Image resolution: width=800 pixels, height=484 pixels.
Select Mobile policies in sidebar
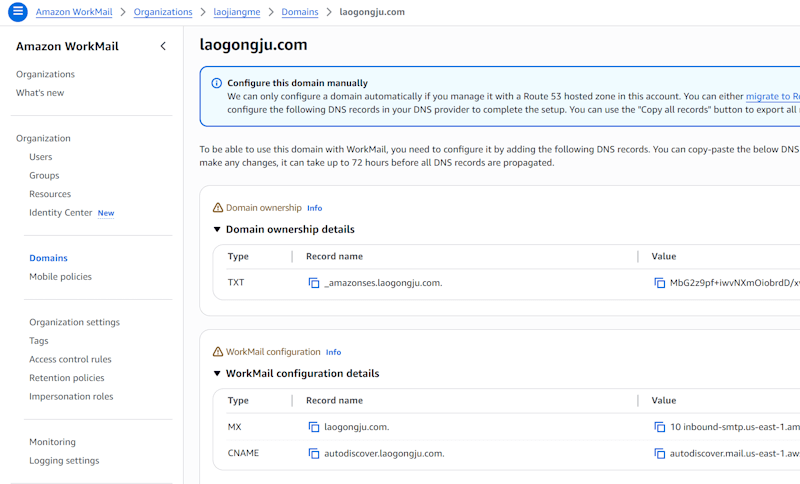60,277
